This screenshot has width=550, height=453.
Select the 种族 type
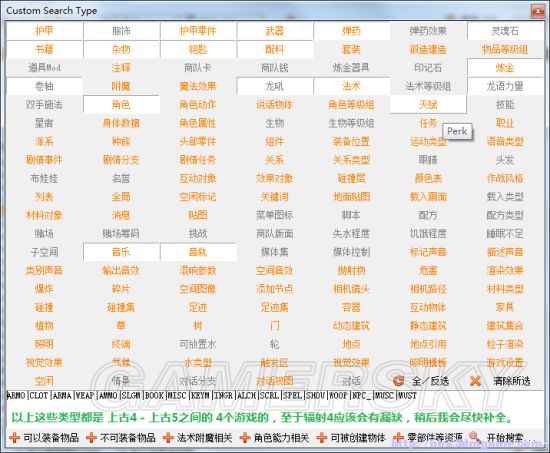point(121,141)
